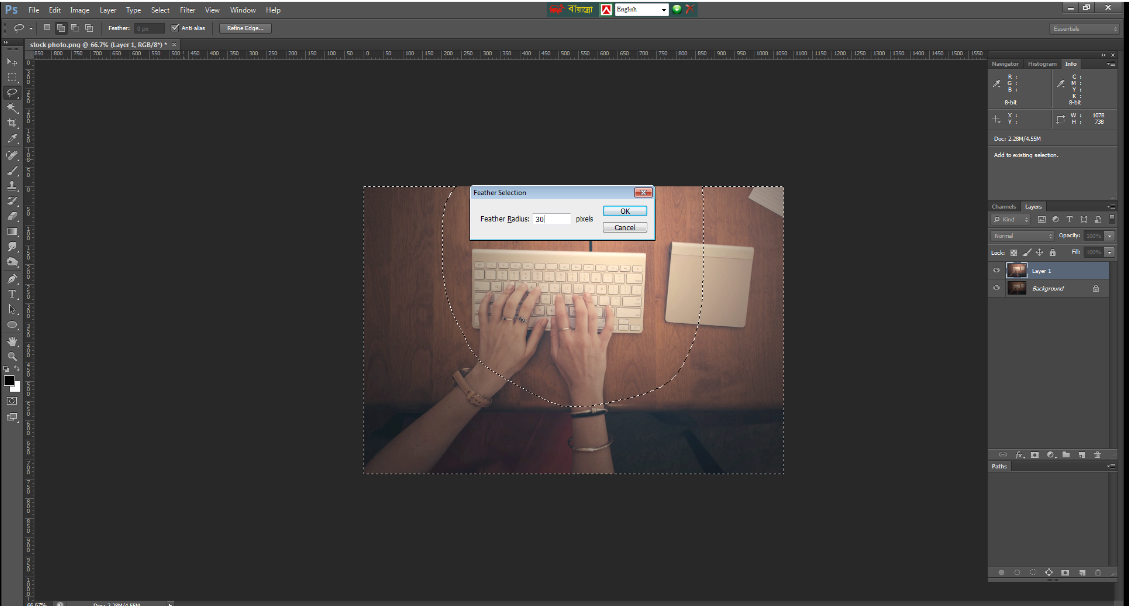Switch to the Channels tab

coord(1004,206)
